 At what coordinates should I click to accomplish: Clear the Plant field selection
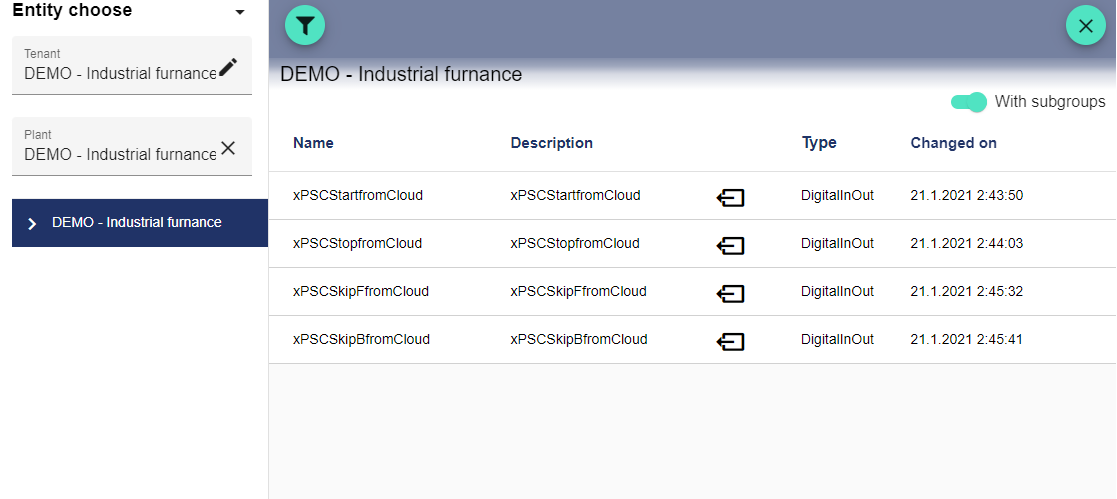(x=228, y=148)
